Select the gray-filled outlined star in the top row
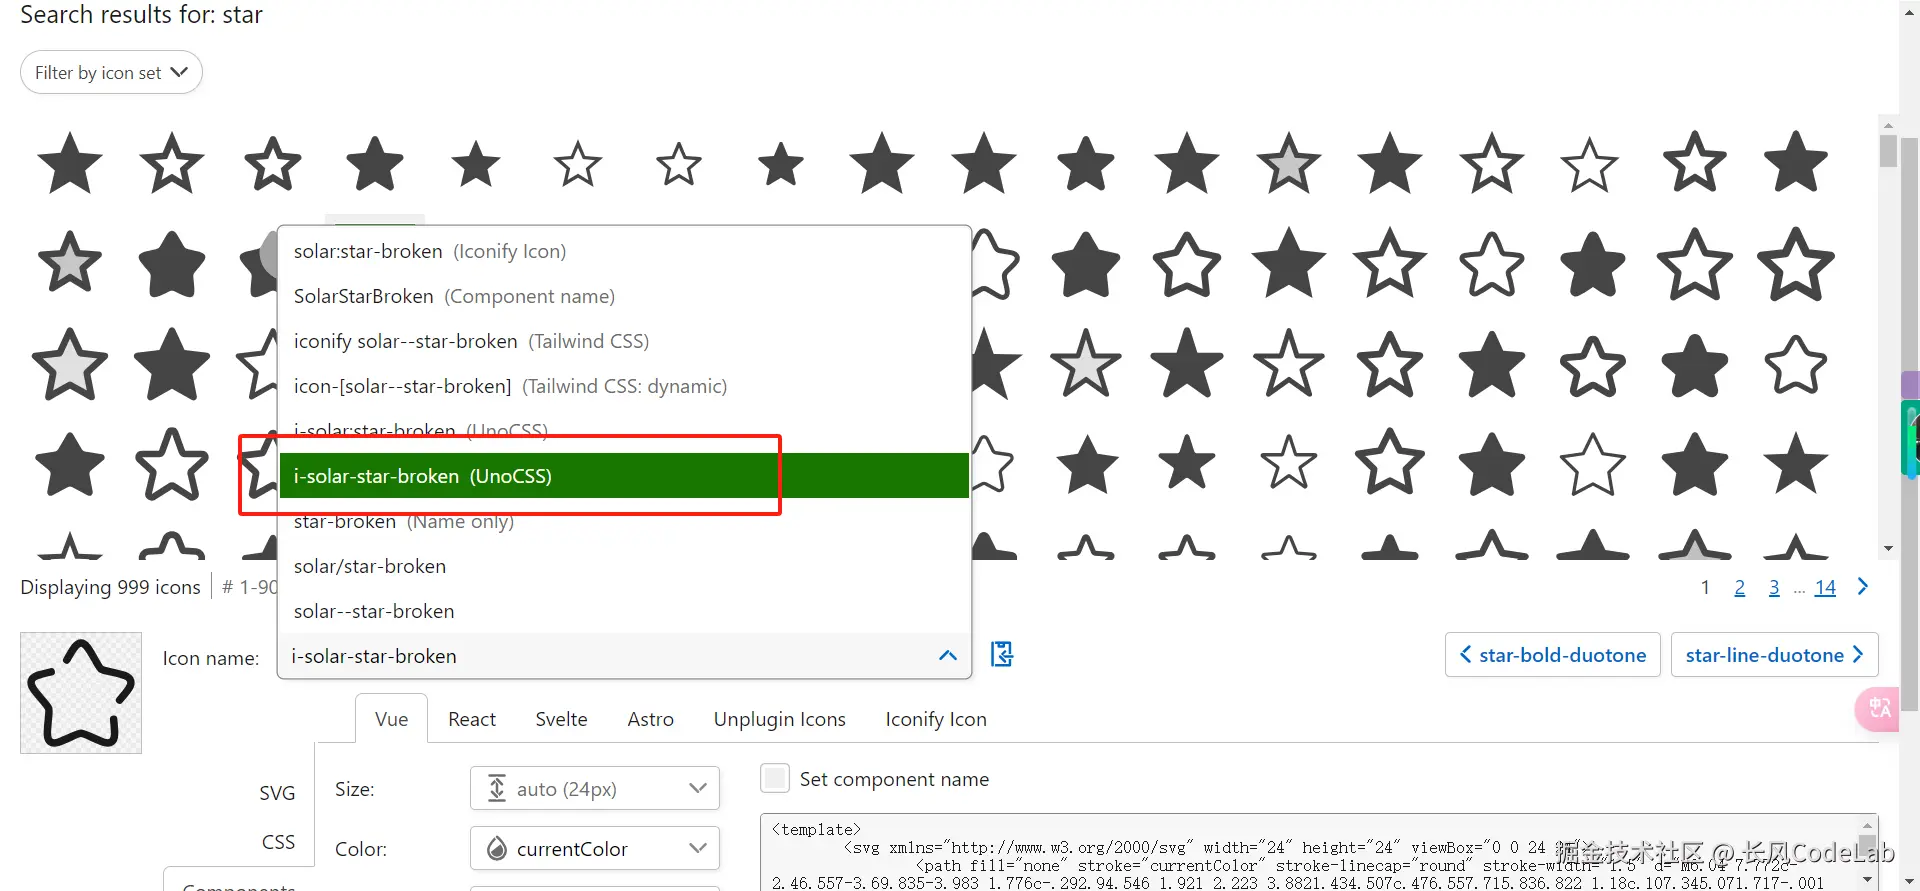 click(1288, 163)
